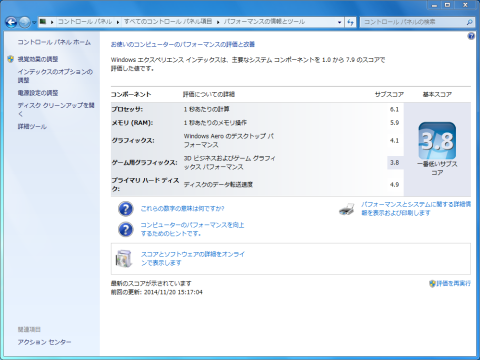Open the recent pages dropdown arrow
The width and height of the screenshot is (480, 360).
(x=34, y=23)
